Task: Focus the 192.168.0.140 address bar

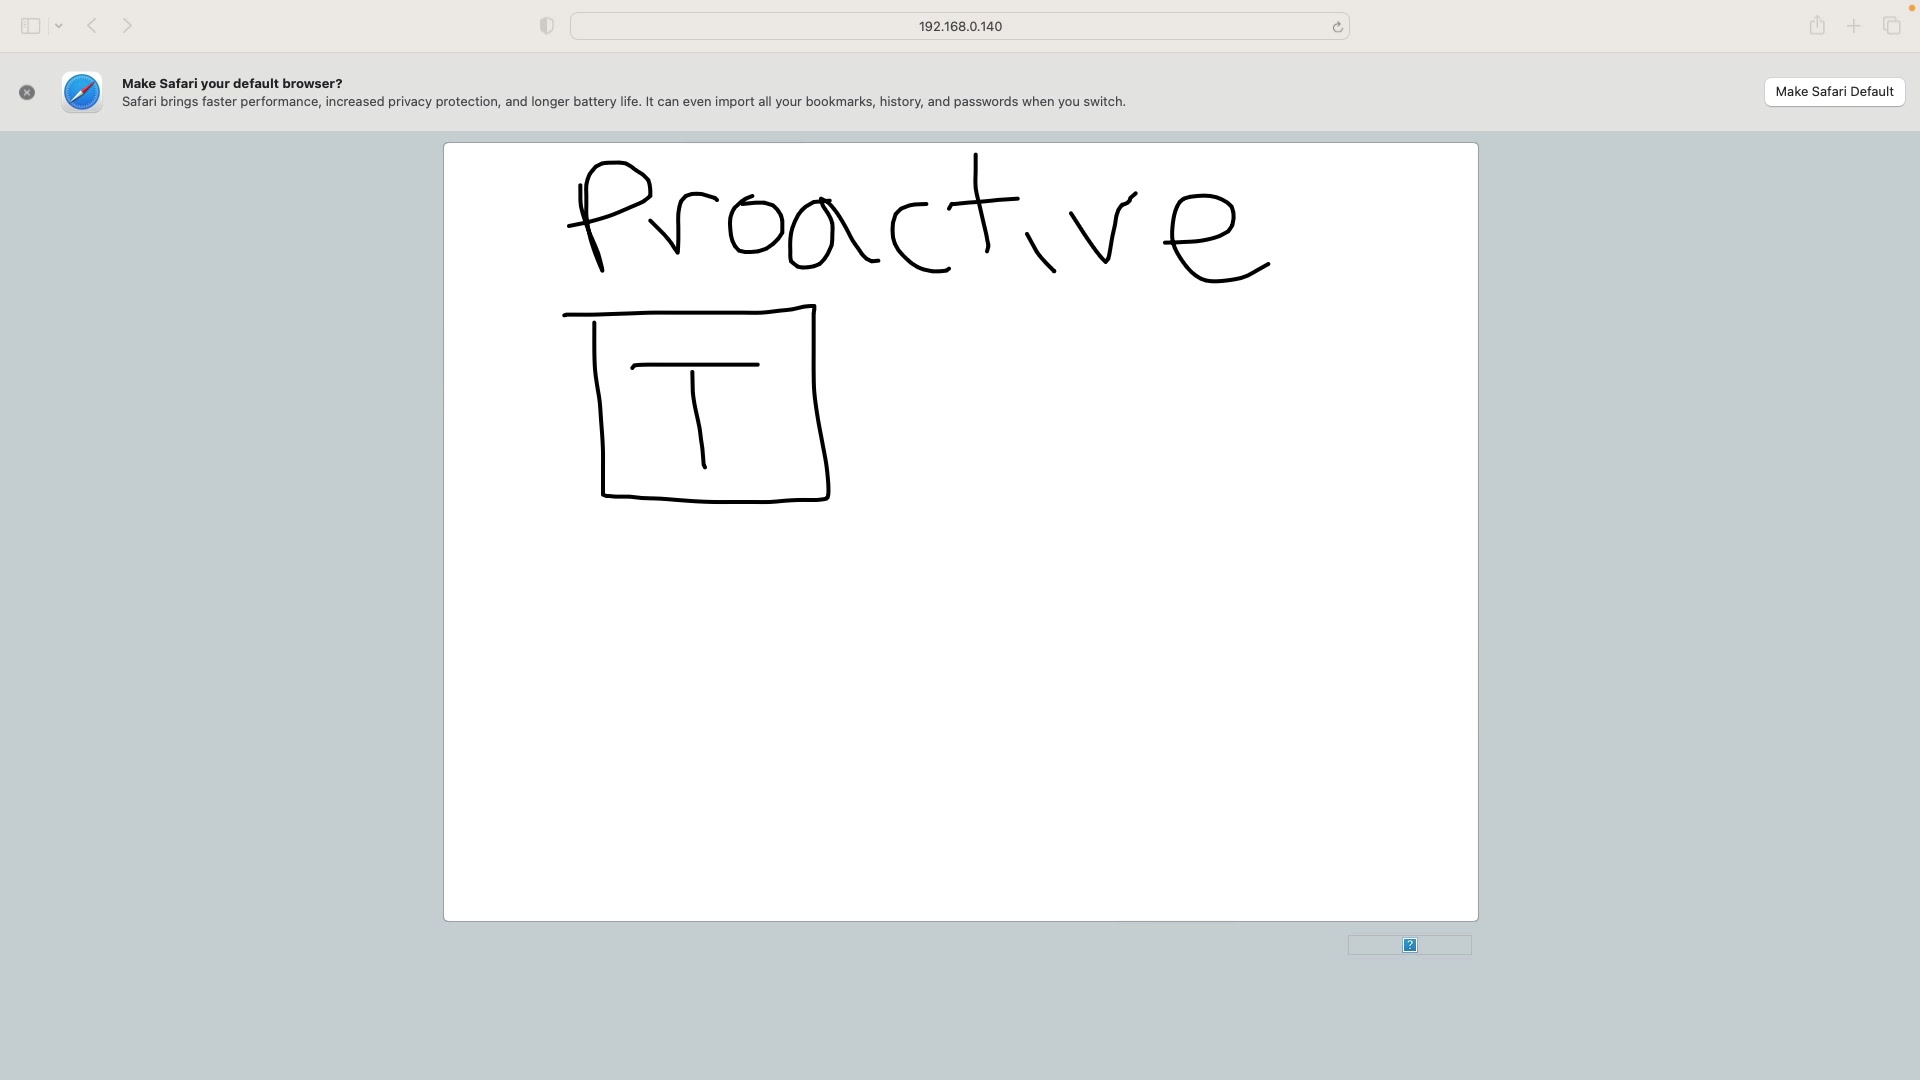Action: coord(959,26)
